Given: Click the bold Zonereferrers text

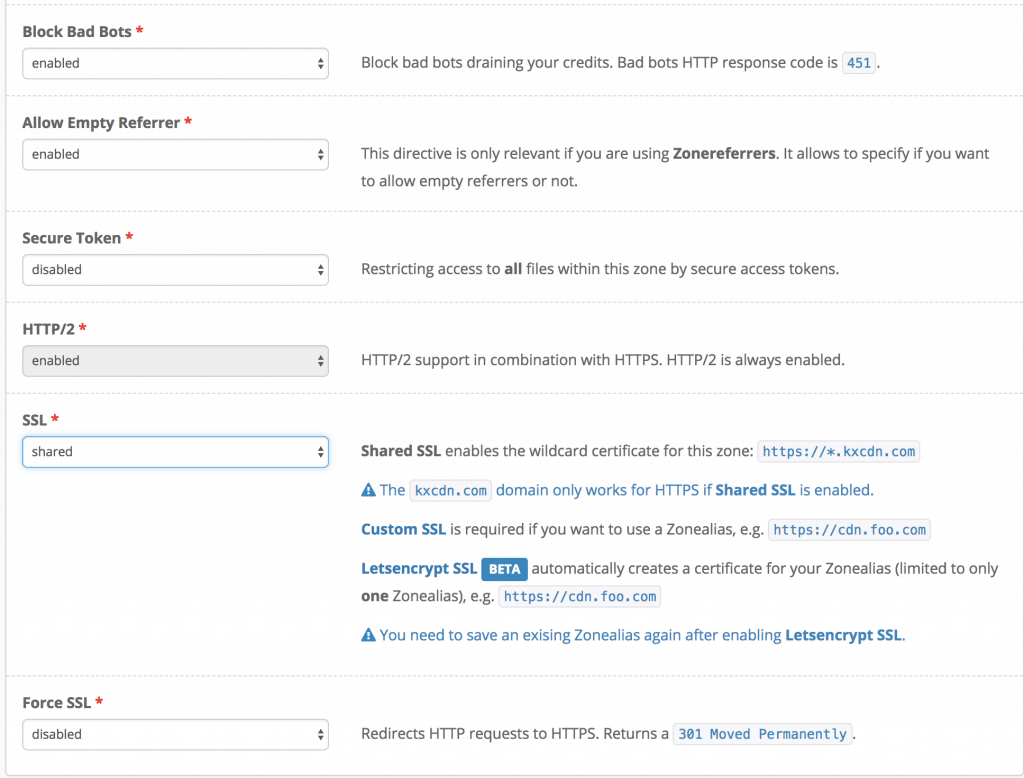Looking at the screenshot, I should pos(722,154).
